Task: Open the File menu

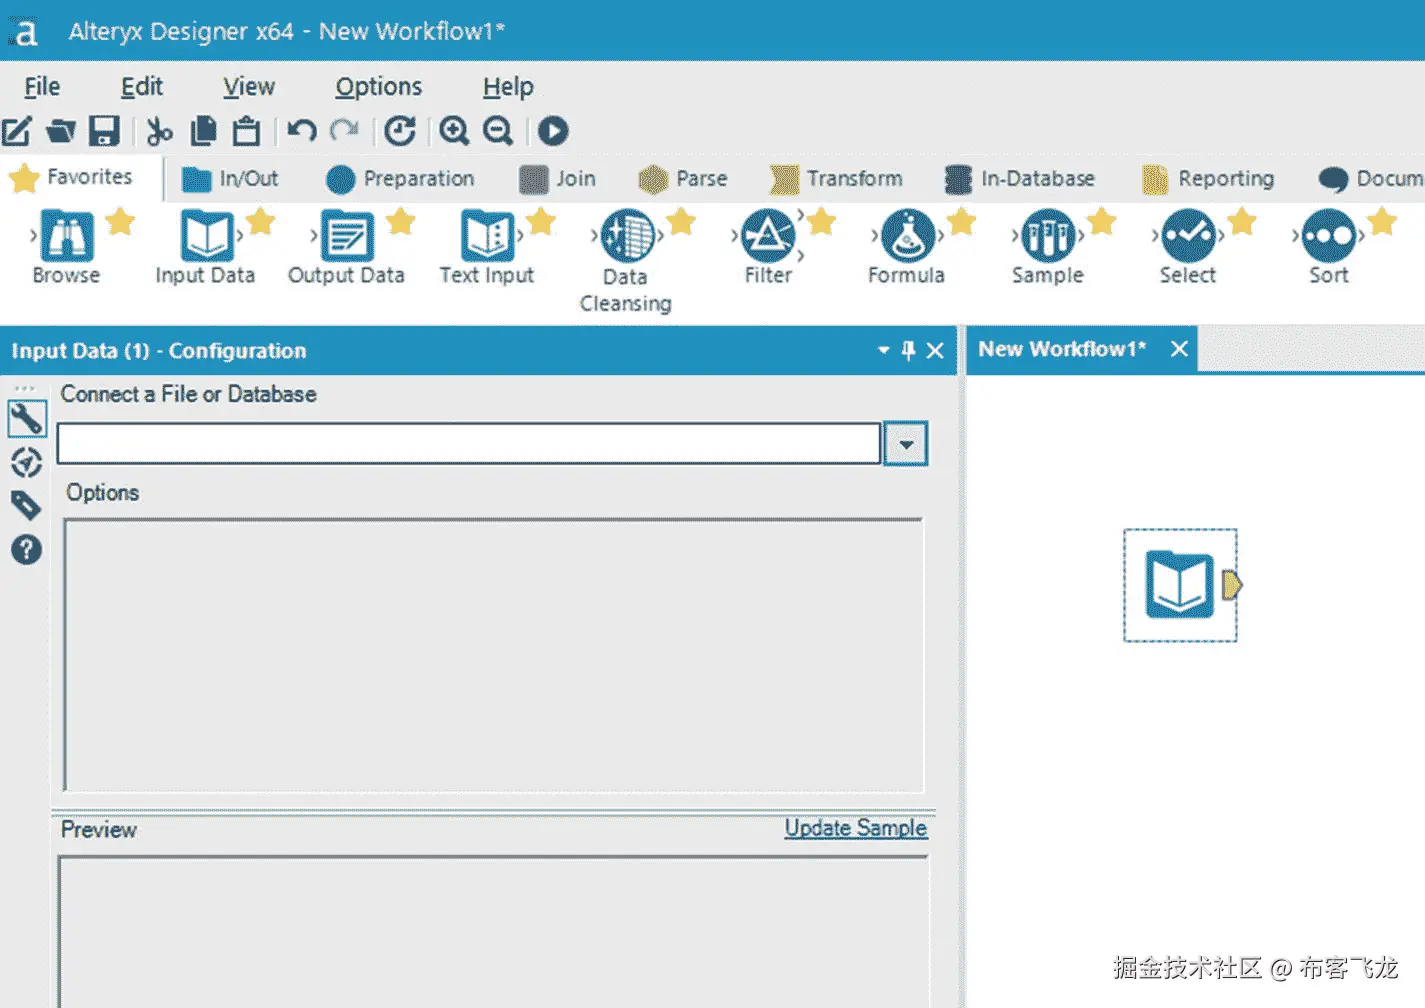Action: (42, 87)
